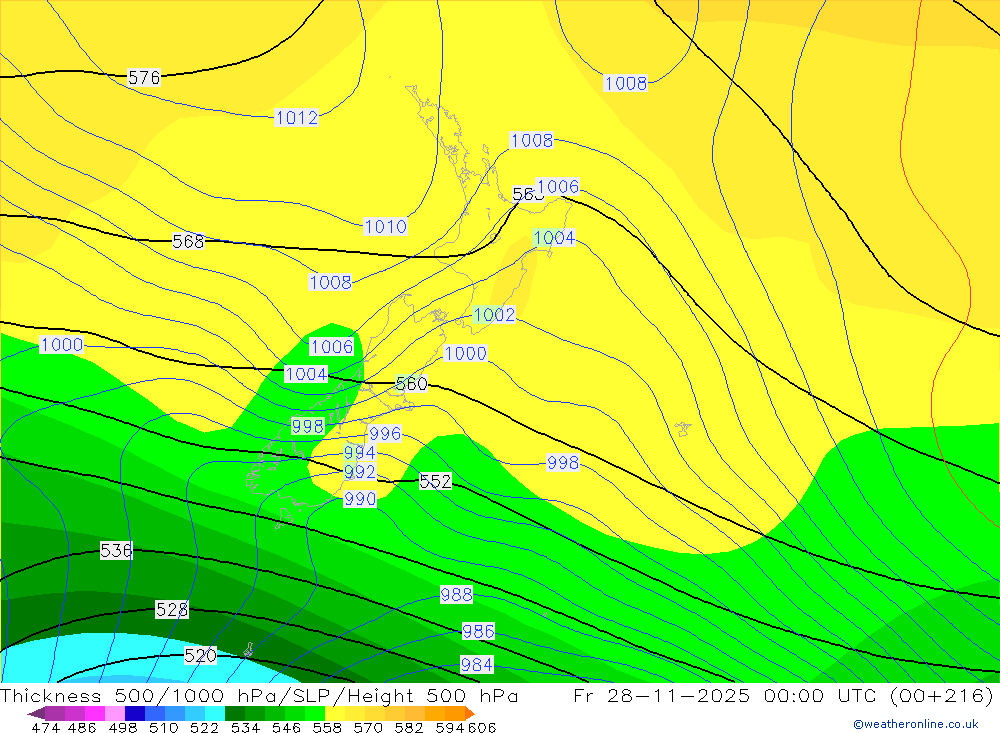Select the cyan legend swatch above 522
This screenshot has width=1000, height=733.
click(x=215, y=713)
